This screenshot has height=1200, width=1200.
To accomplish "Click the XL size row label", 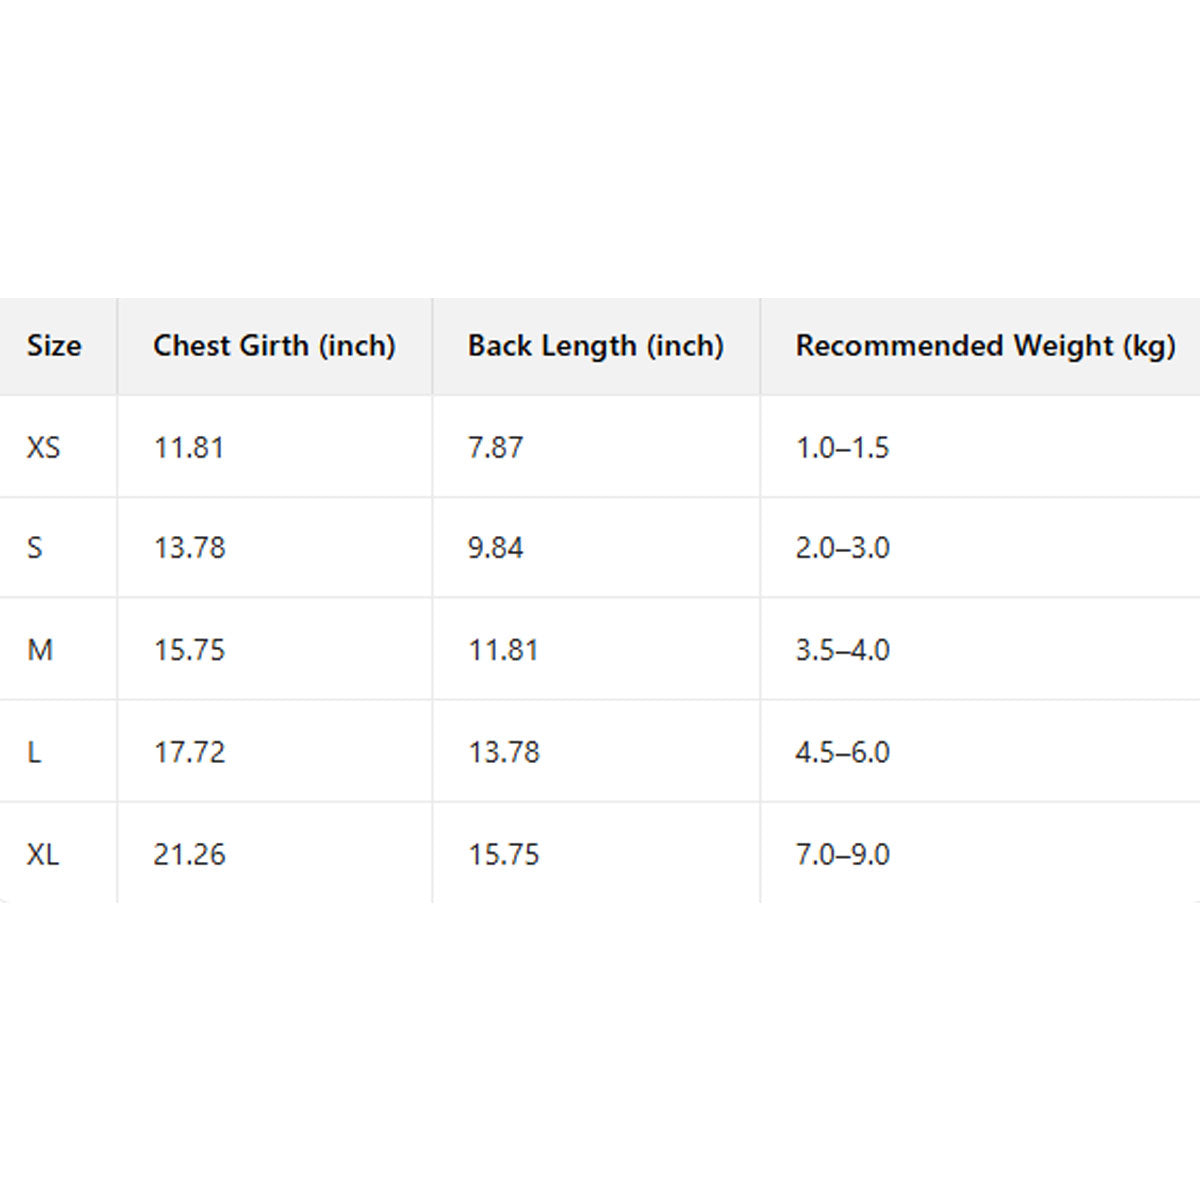I will tap(43, 854).
